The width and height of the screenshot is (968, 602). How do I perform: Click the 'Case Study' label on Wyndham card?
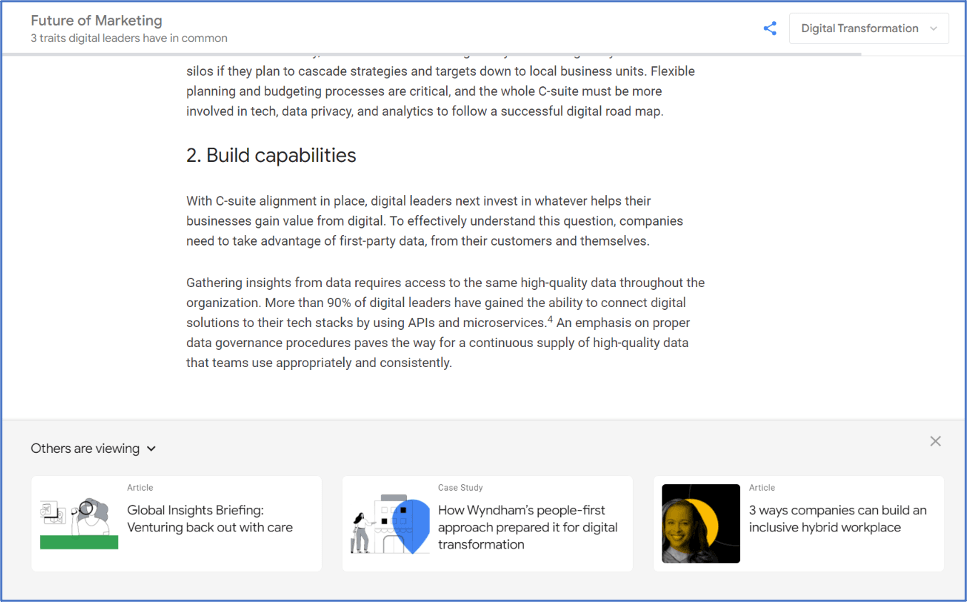pos(460,488)
